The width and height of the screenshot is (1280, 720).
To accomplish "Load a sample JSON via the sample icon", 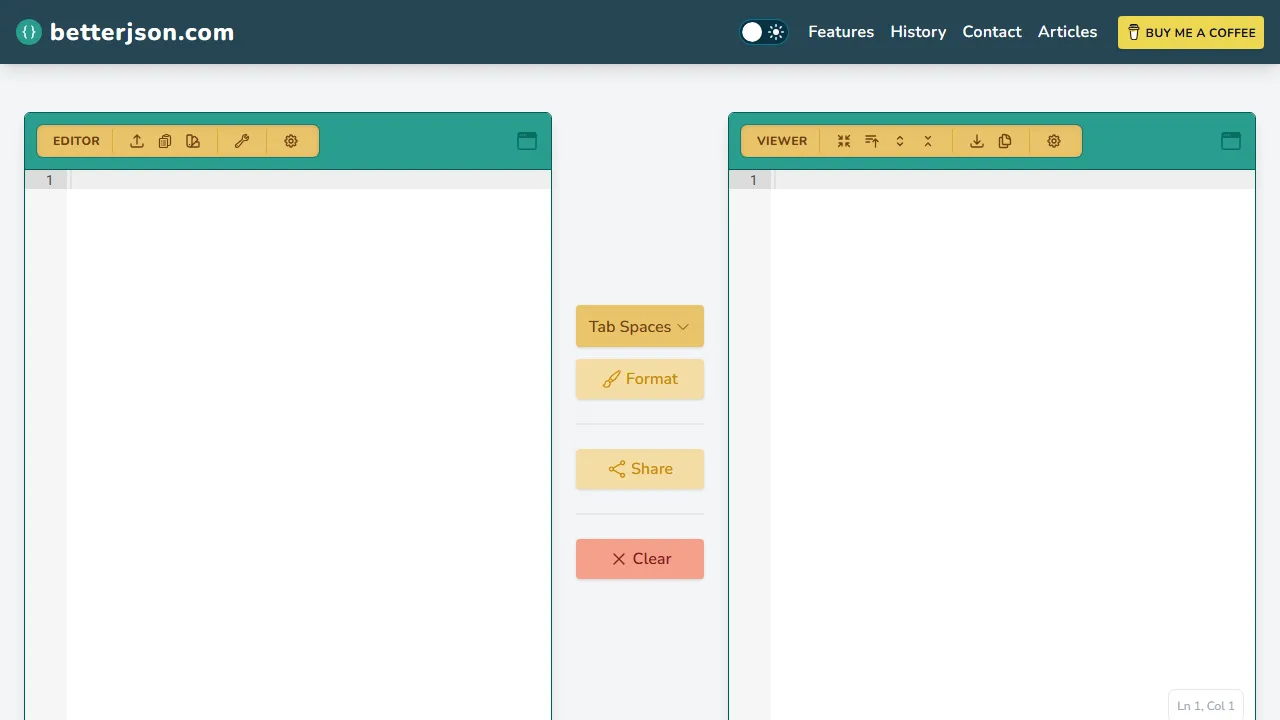I will point(193,141).
